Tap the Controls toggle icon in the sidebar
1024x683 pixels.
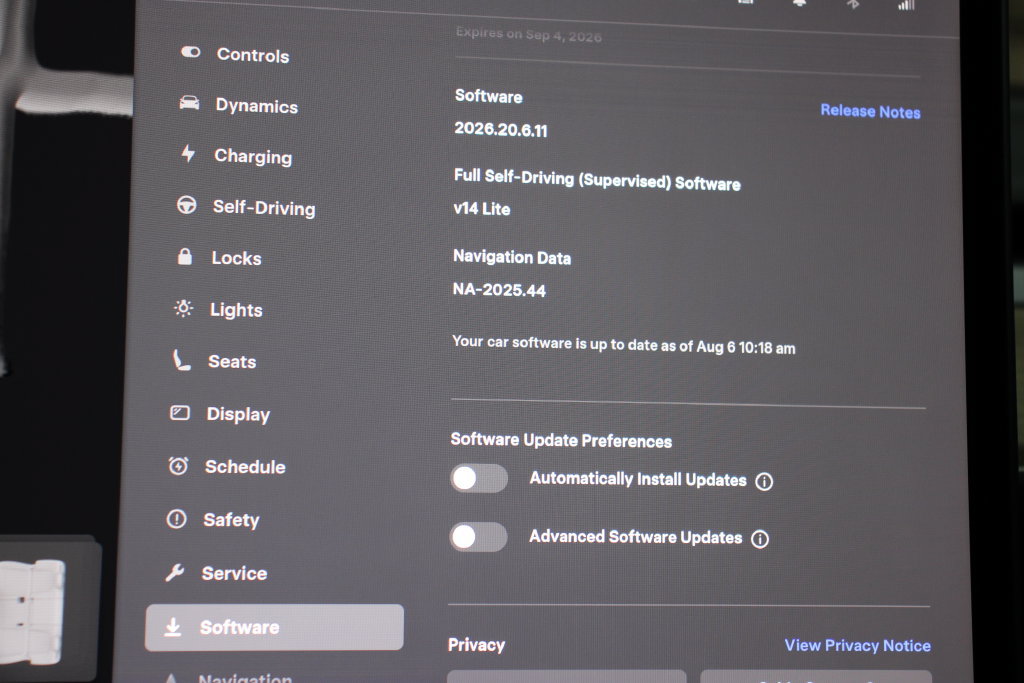tap(191, 52)
